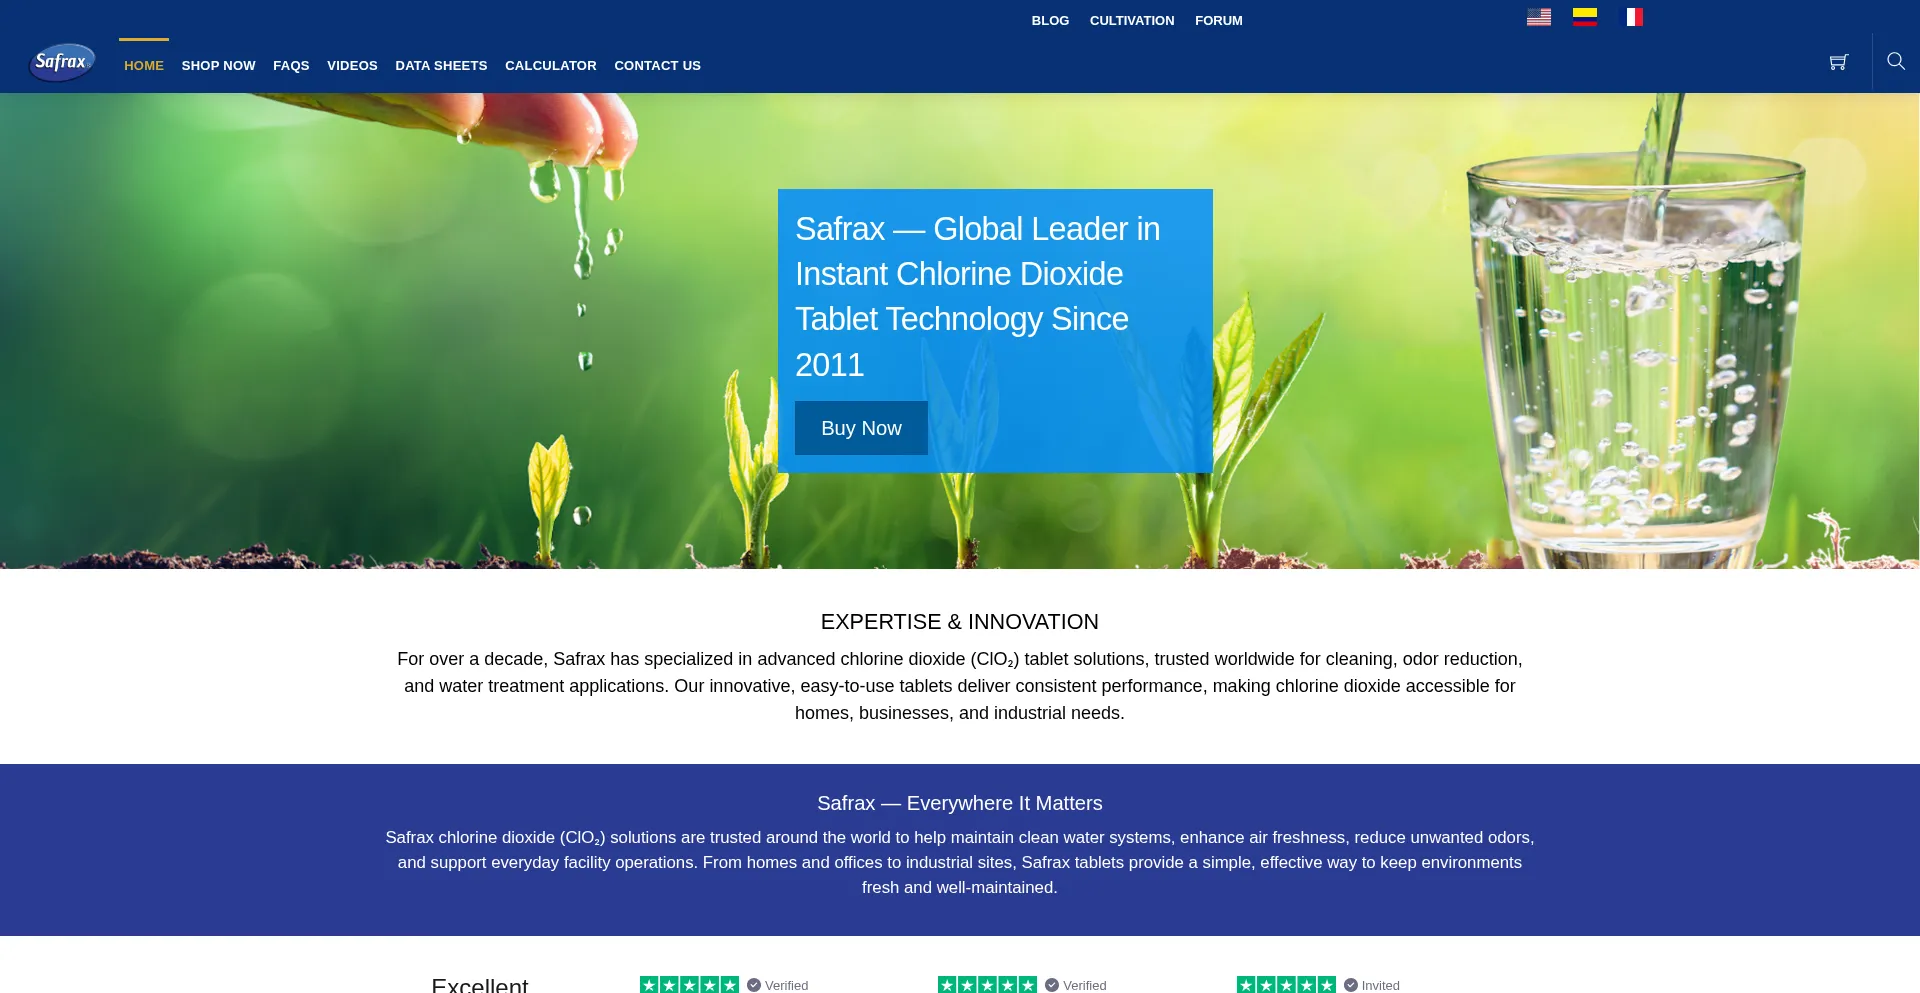Go to the Home menu item

[x=144, y=66]
